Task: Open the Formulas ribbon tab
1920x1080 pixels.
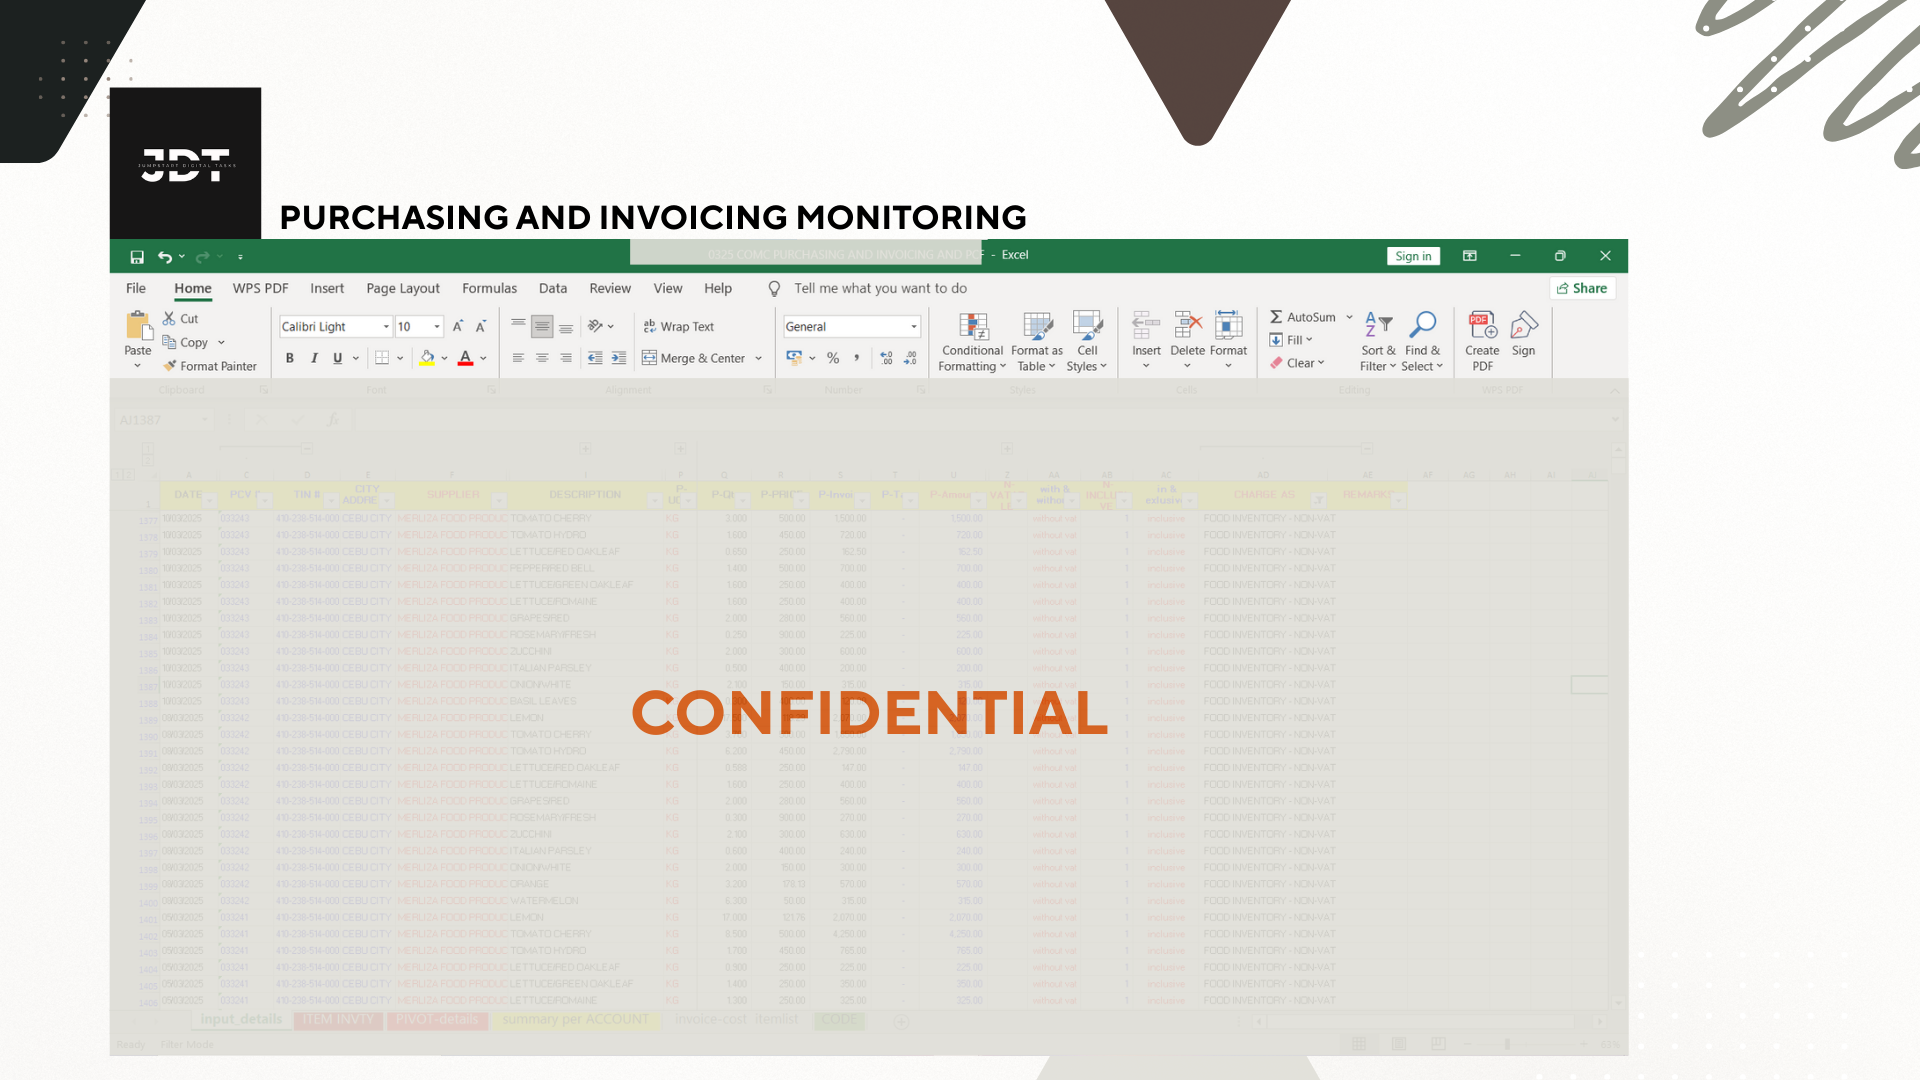Action: (x=489, y=289)
